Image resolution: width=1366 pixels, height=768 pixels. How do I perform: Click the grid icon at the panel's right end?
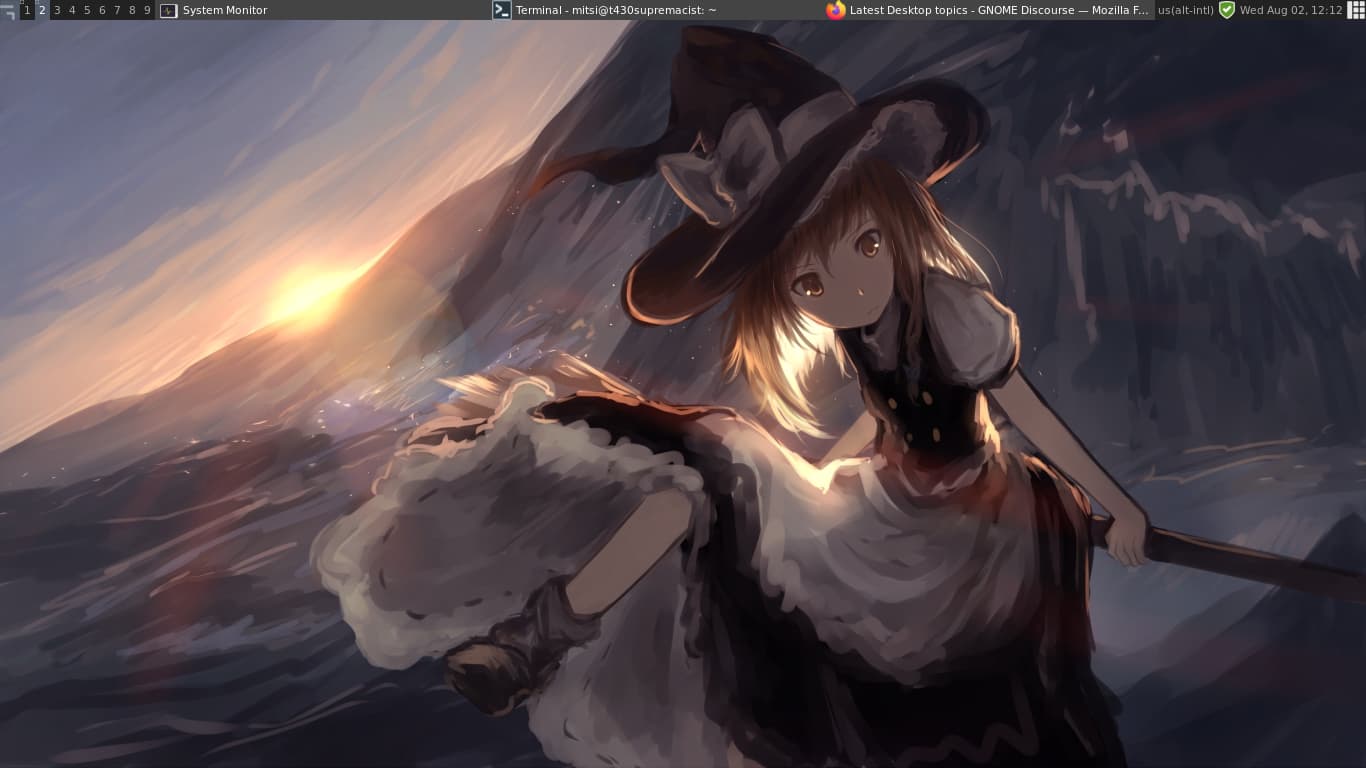point(1355,10)
